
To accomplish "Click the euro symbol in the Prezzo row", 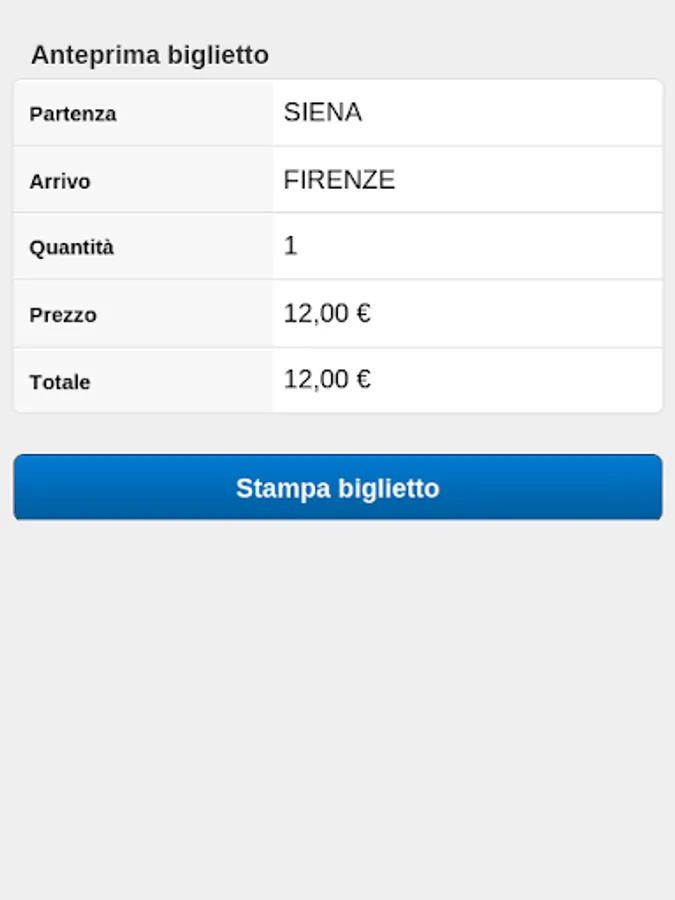I will click(363, 314).
